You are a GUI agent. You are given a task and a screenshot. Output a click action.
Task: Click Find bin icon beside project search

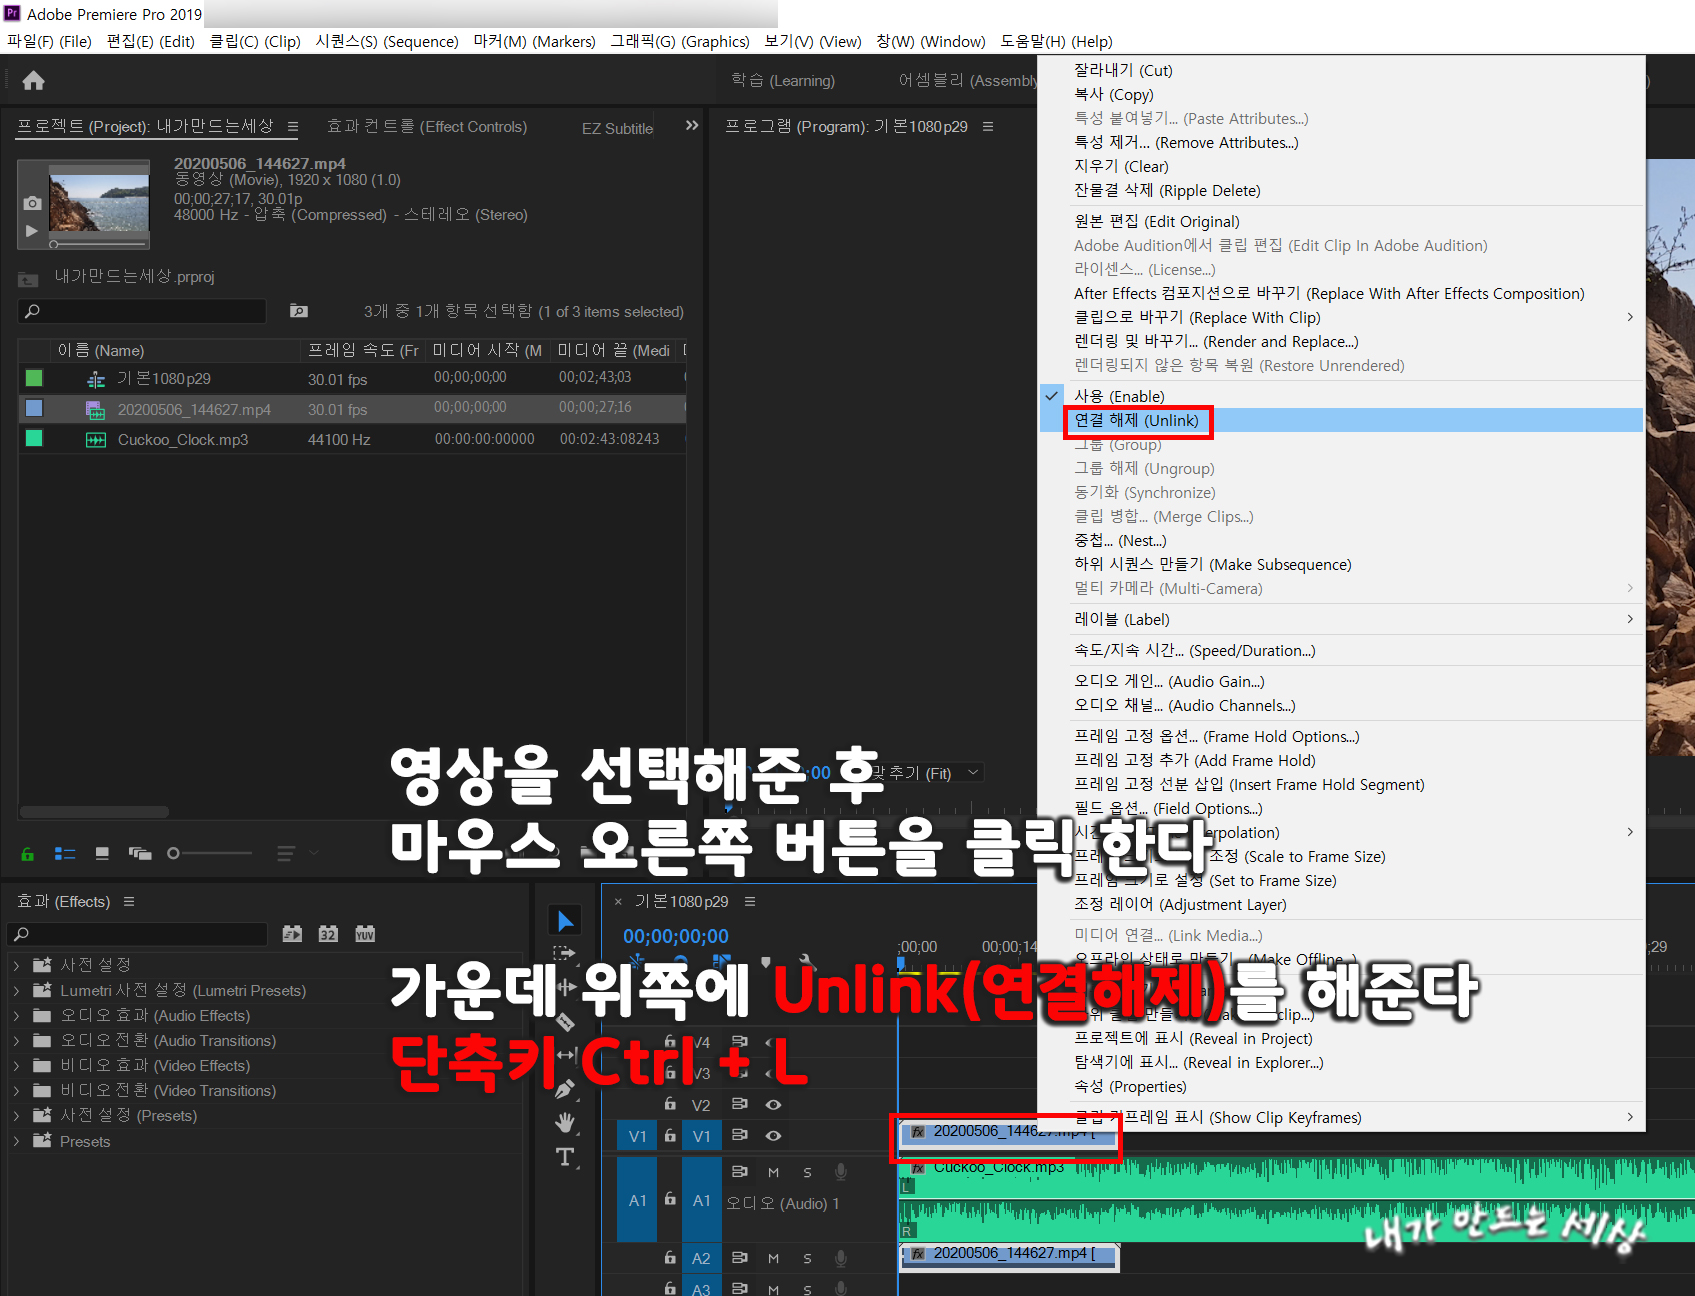[x=299, y=311]
